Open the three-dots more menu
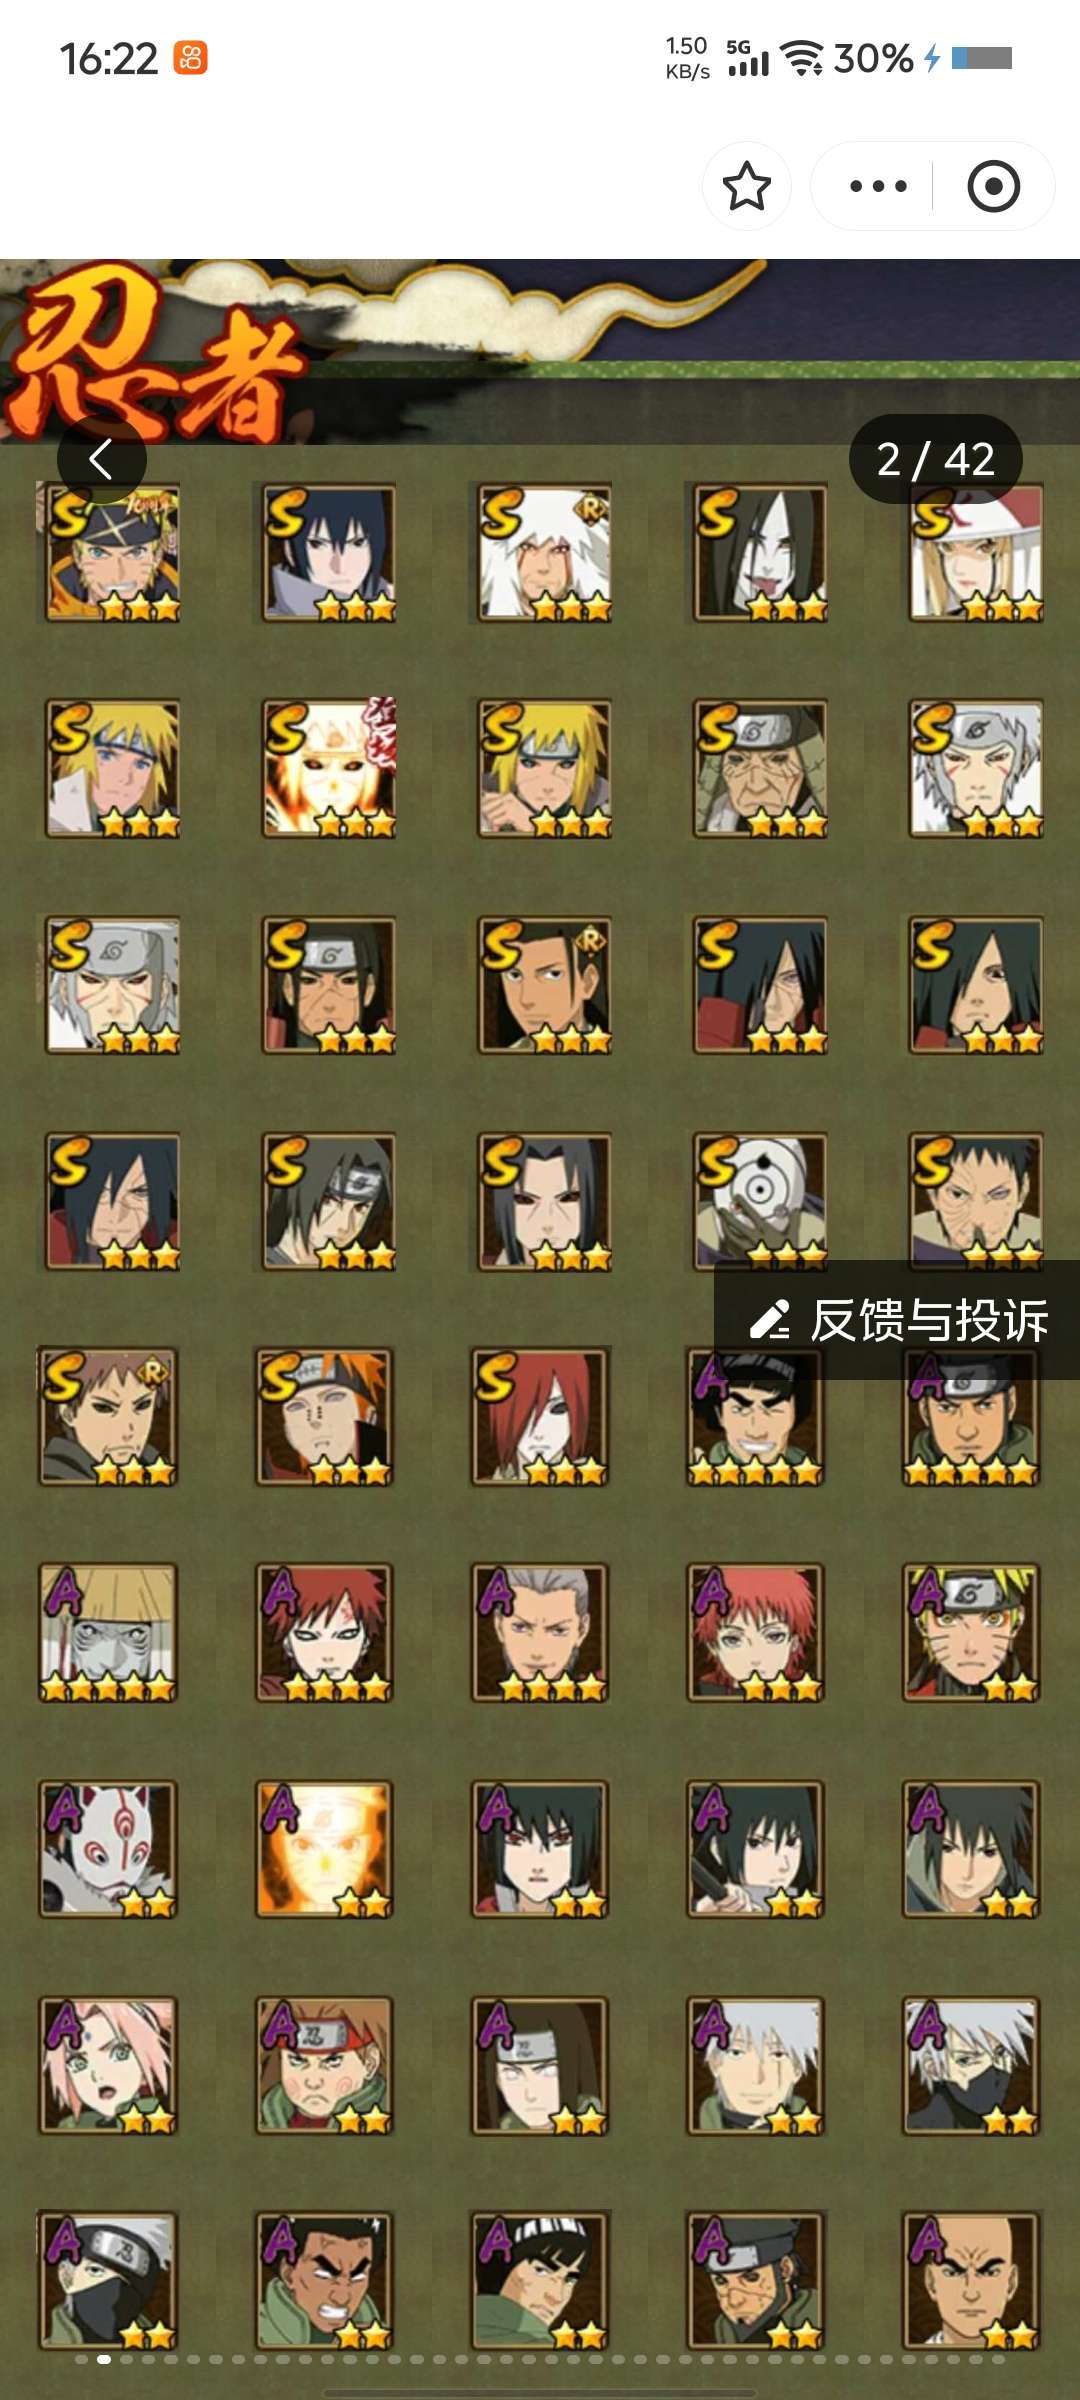Screen dimensions: 1080x2400 click(x=877, y=186)
